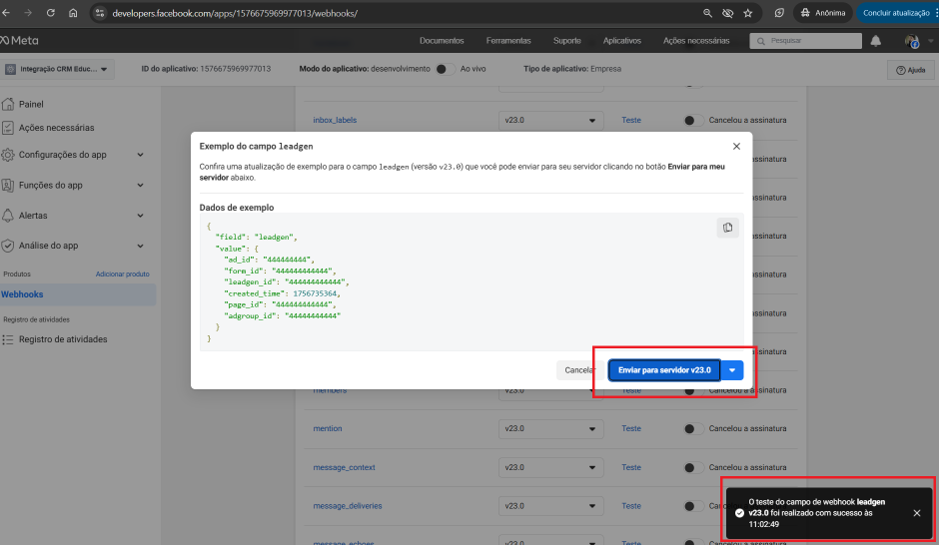This screenshot has height=545, width=939.
Task: Open the browser extensions icon
Action: pos(779,13)
